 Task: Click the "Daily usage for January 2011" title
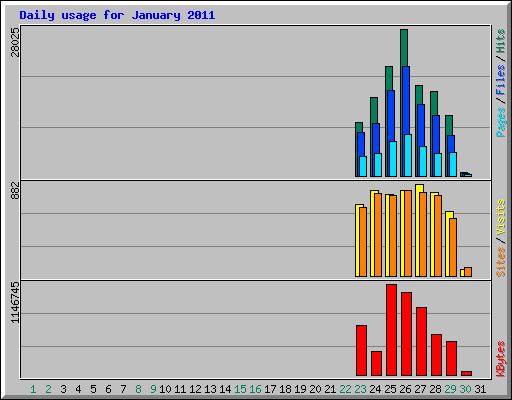[x=117, y=15]
